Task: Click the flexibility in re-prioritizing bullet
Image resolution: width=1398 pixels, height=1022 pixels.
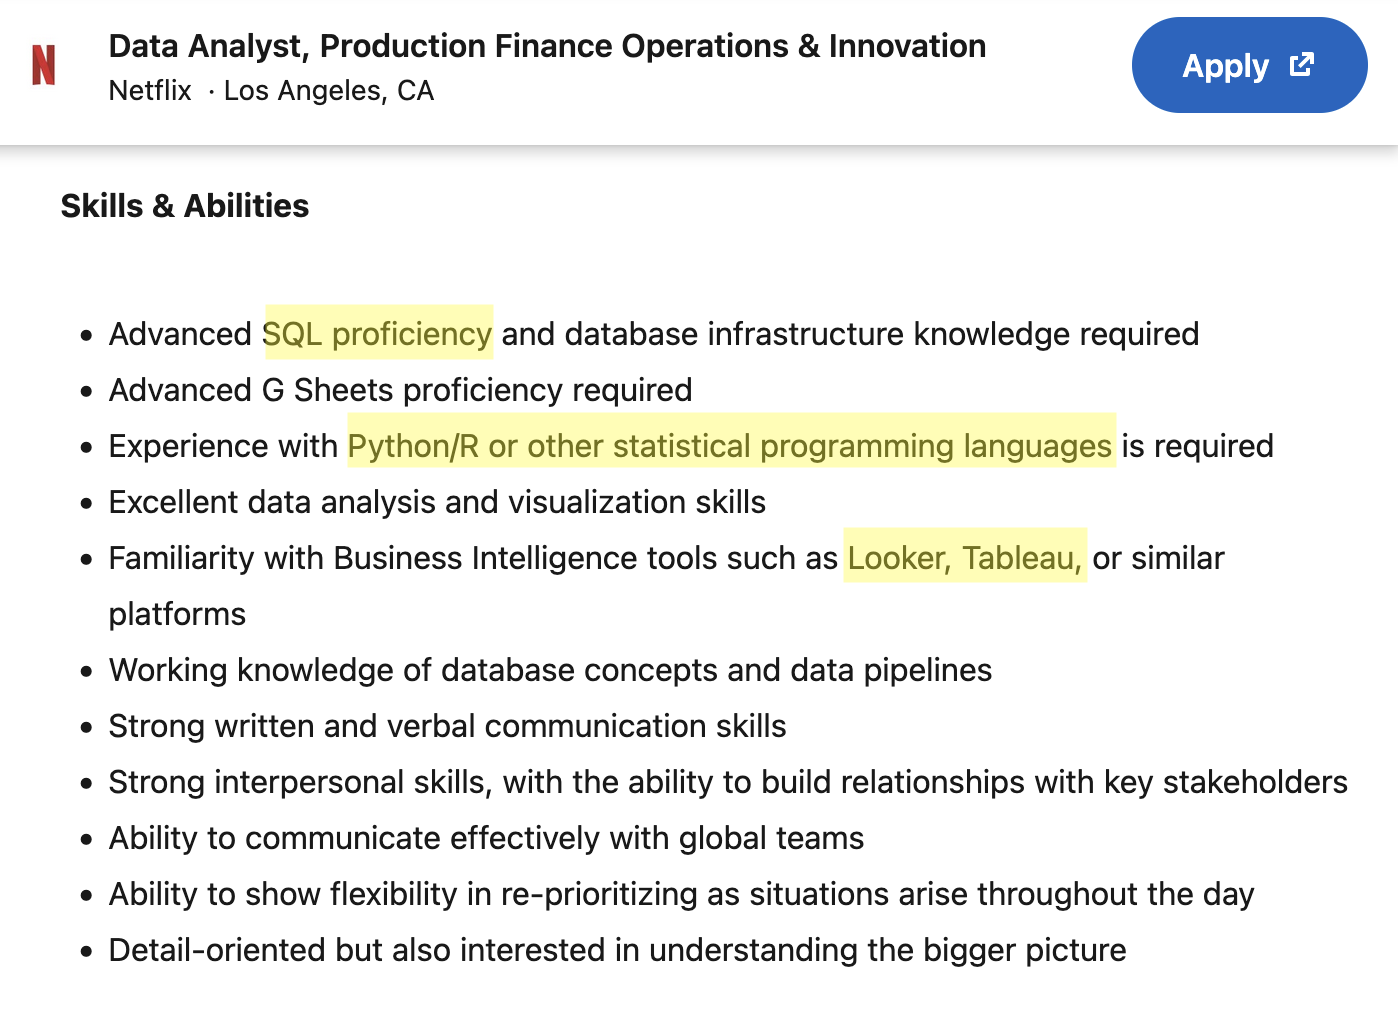Action: tap(681, 894)
